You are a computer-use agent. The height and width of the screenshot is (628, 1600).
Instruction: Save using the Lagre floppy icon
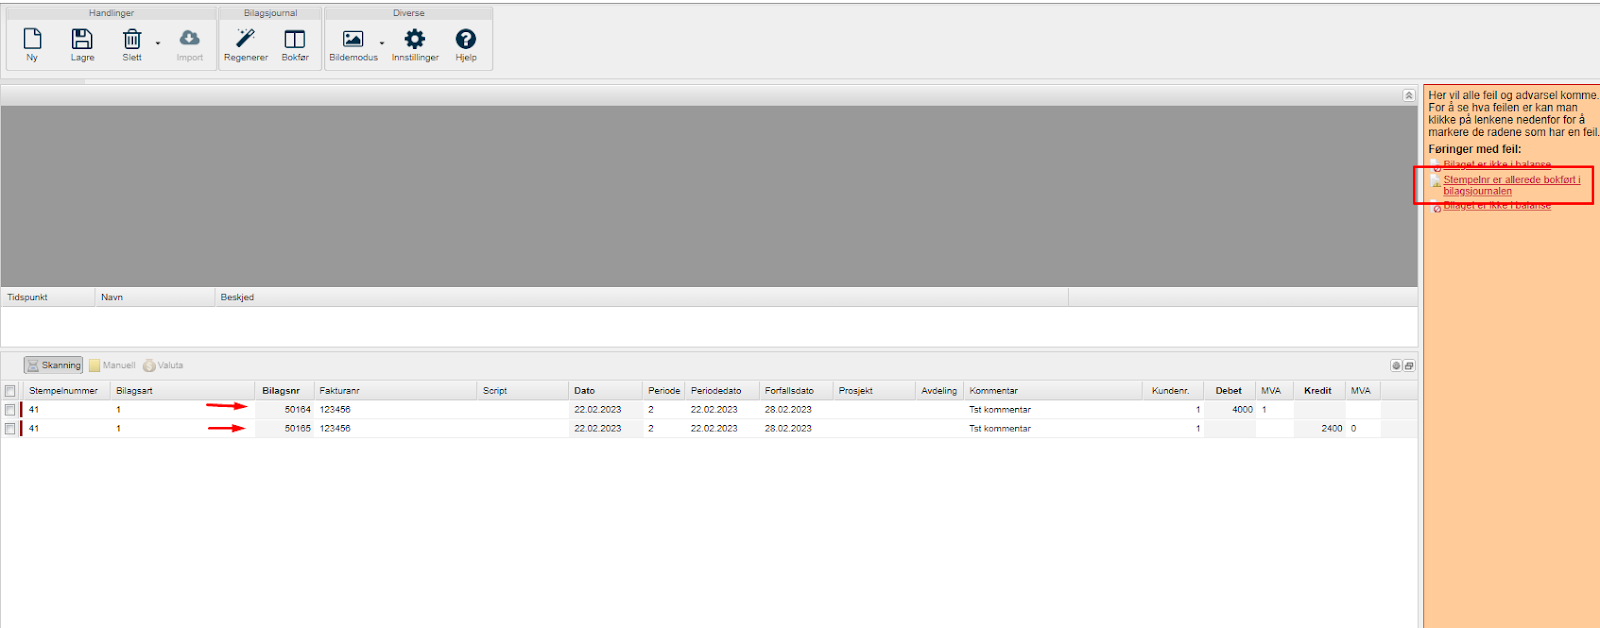(82, 40)
